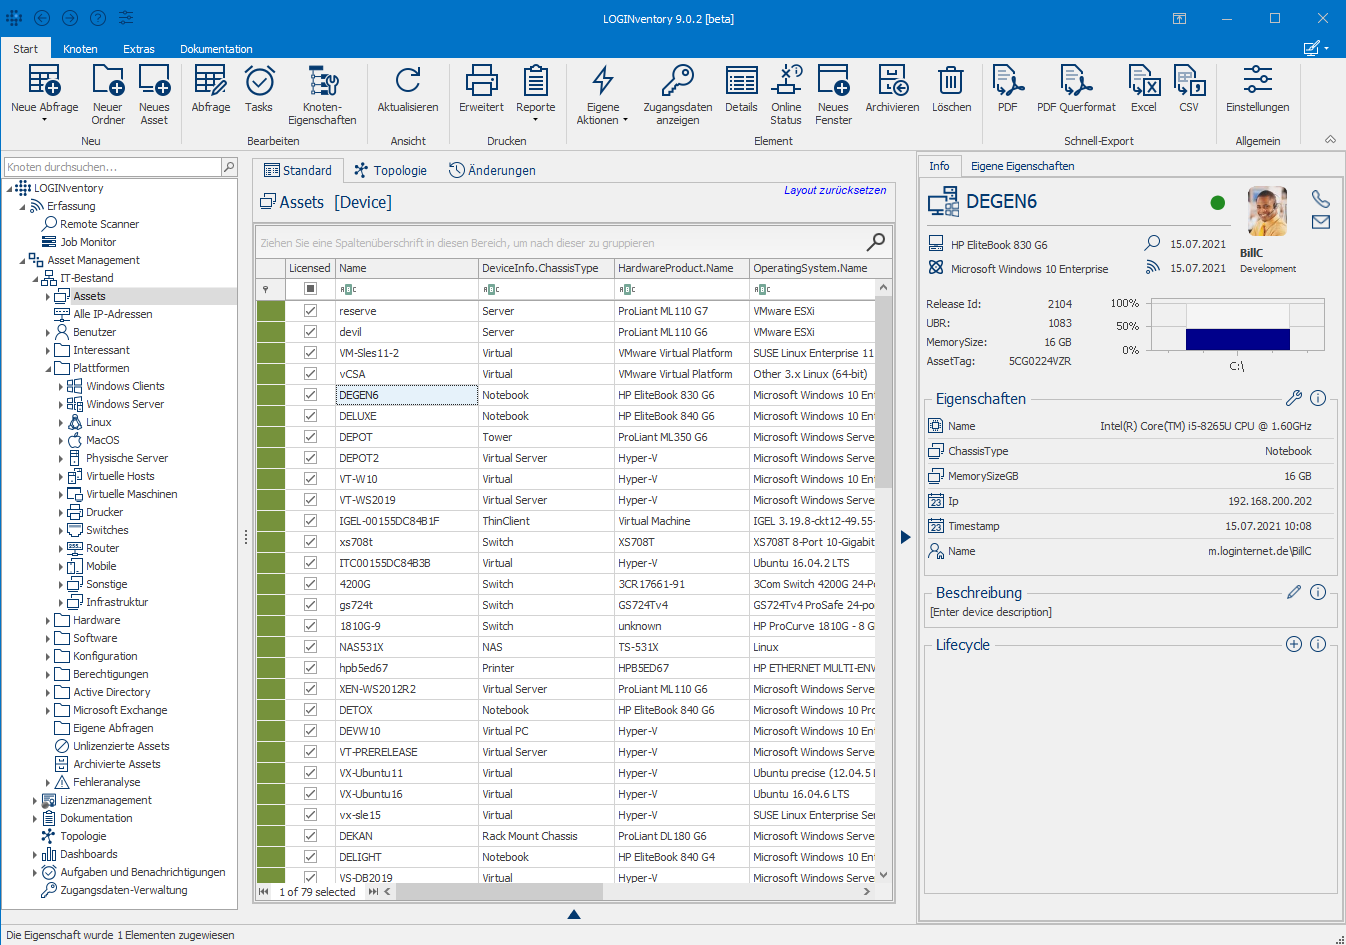The image size is (1346, 945).
Task: Open the Dokumentation ribbon tab
Action: 216,49
